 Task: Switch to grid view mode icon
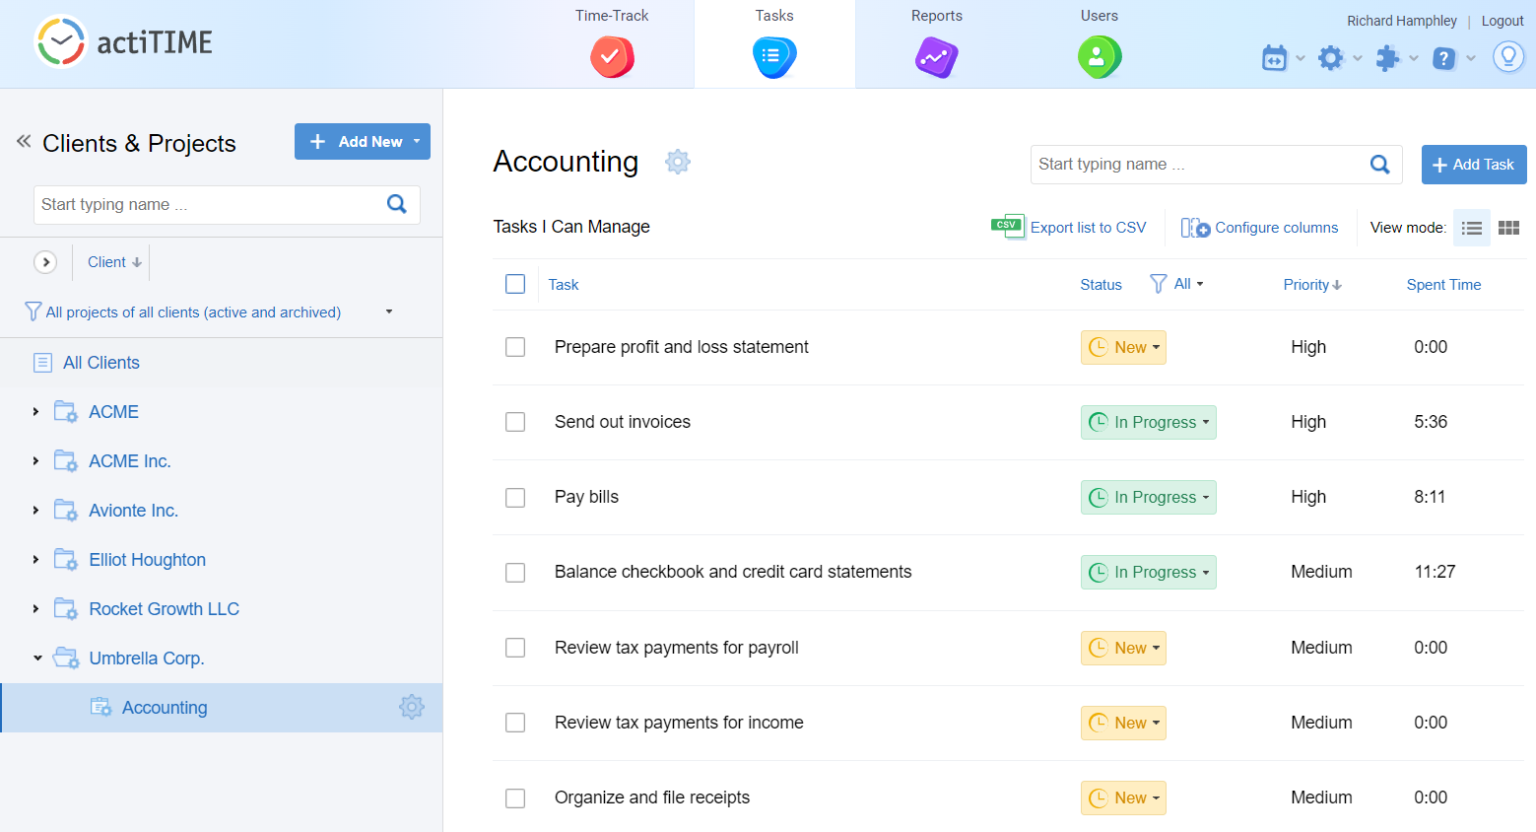(x=1508, y=228)
